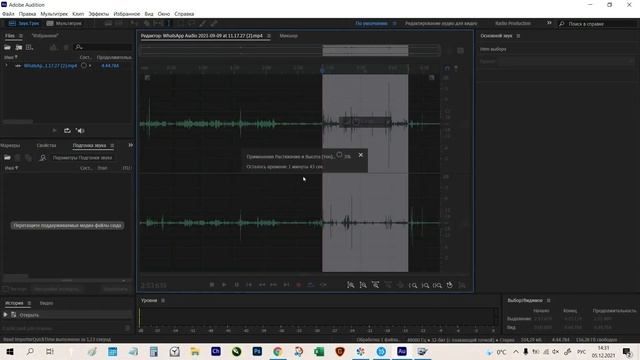Open the workspace overflow chevron

[549, 23]
